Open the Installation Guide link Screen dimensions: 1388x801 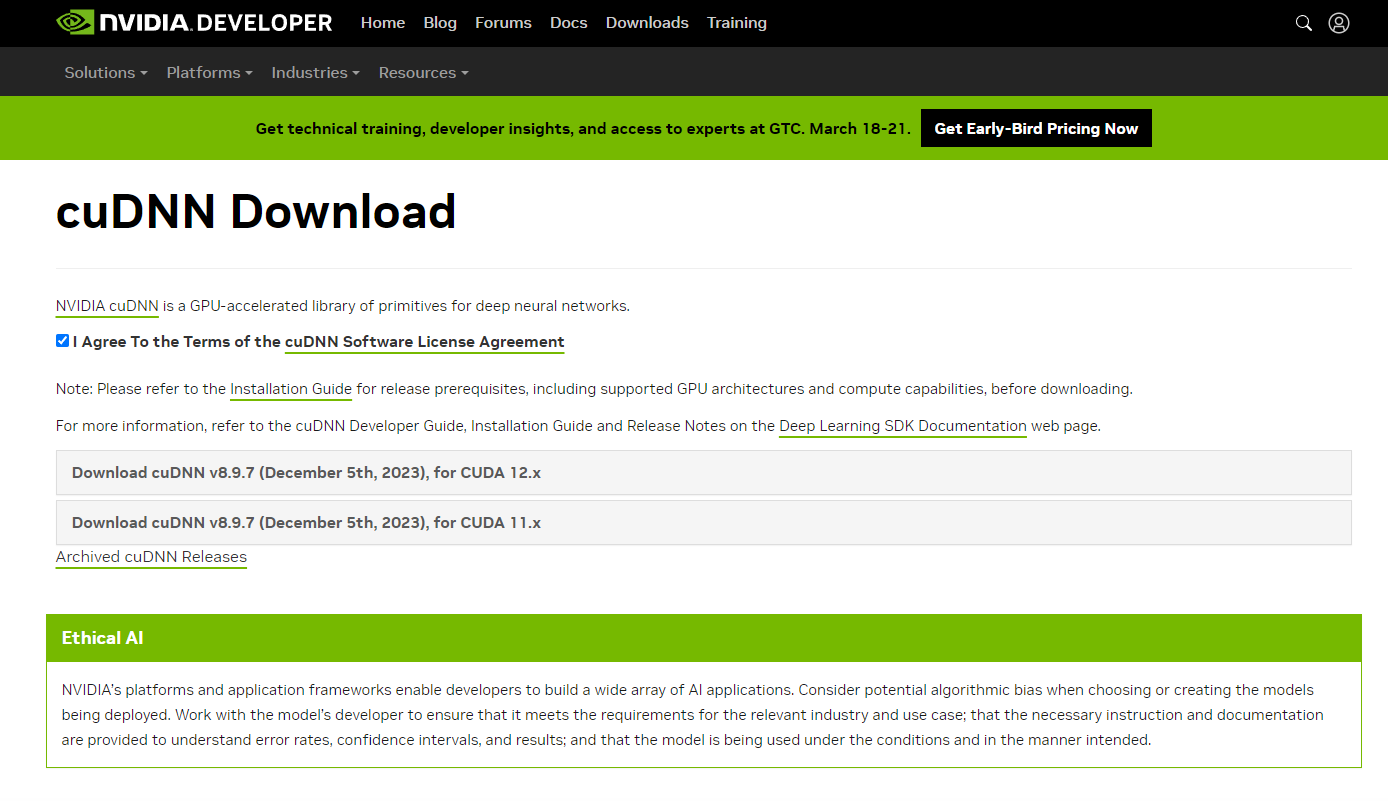pos(291,389)
